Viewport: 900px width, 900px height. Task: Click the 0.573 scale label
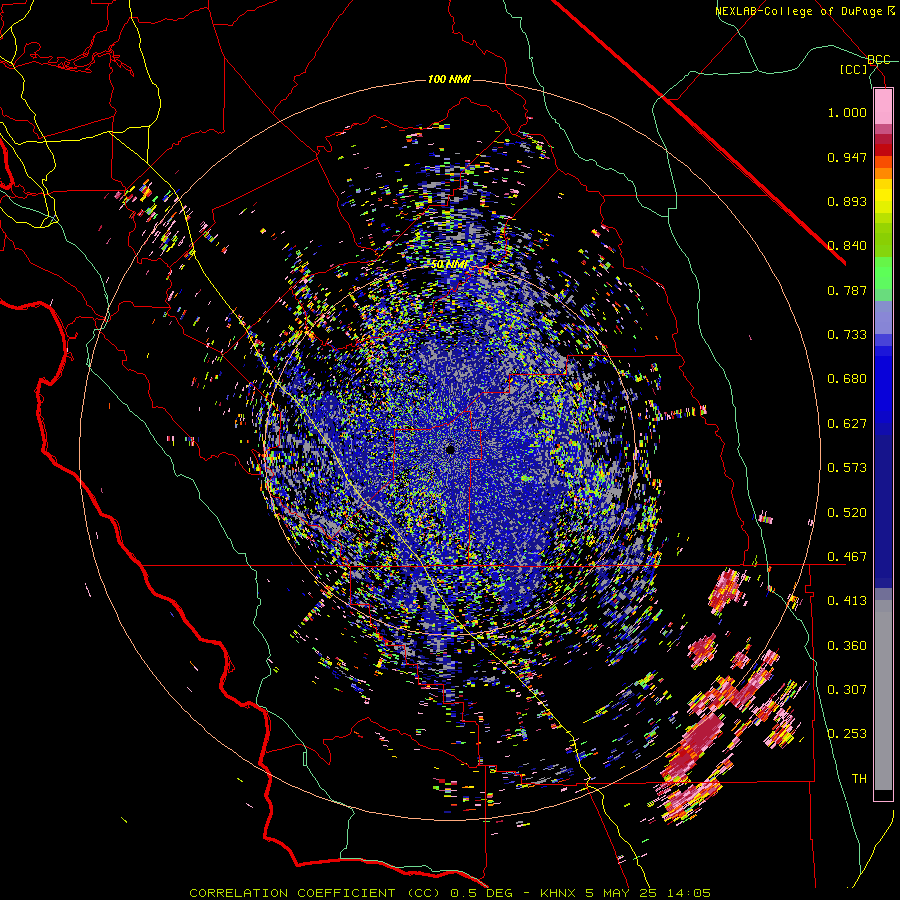(847, 468)
